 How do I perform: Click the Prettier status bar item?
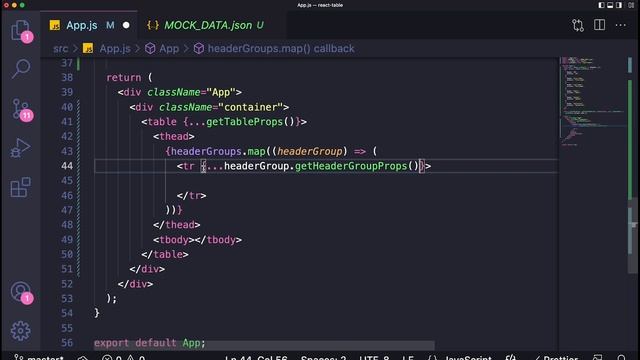pyautogui.click(x=556, y=358)
